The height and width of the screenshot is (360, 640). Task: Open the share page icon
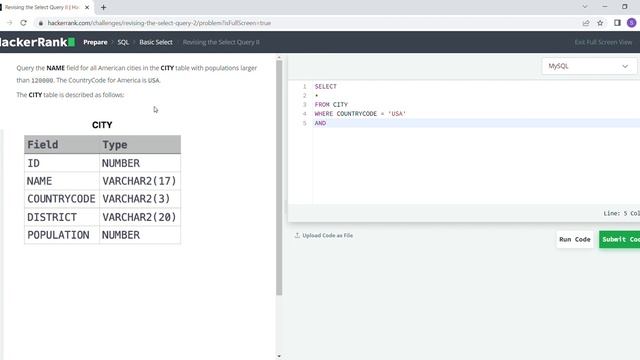pyautogui.click(x=586, y=23)
